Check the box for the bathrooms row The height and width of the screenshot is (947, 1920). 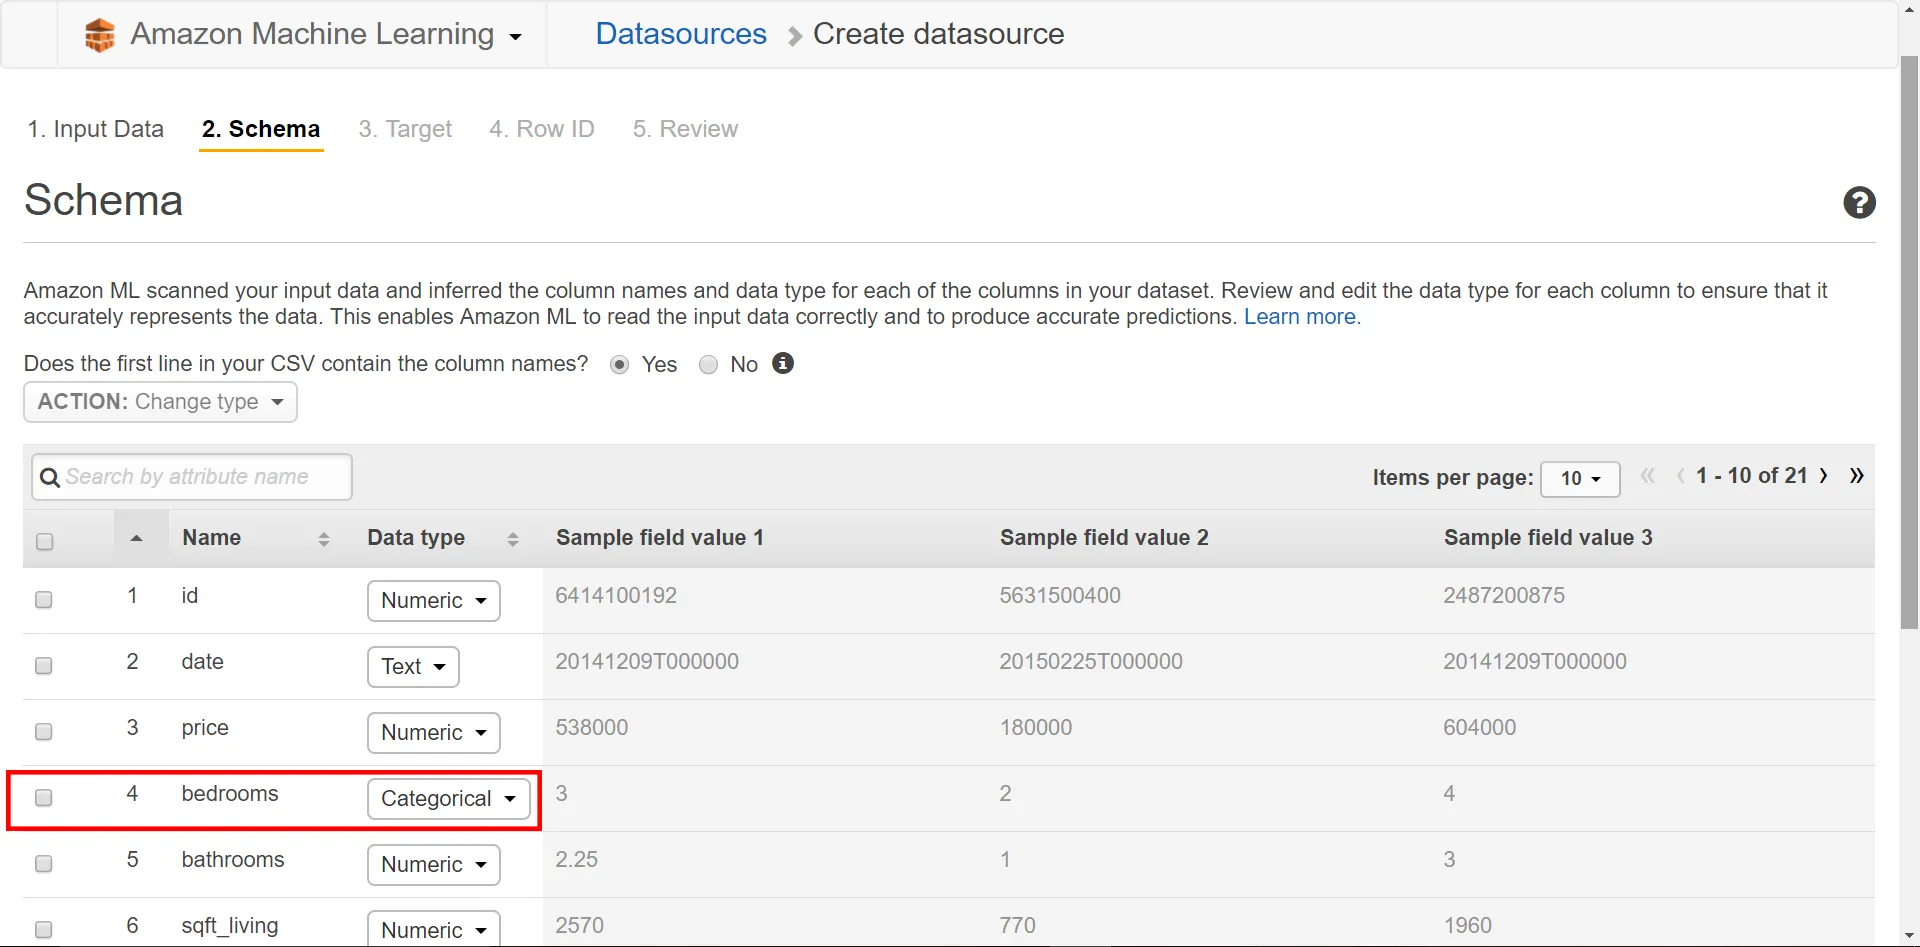coord(44,863)
